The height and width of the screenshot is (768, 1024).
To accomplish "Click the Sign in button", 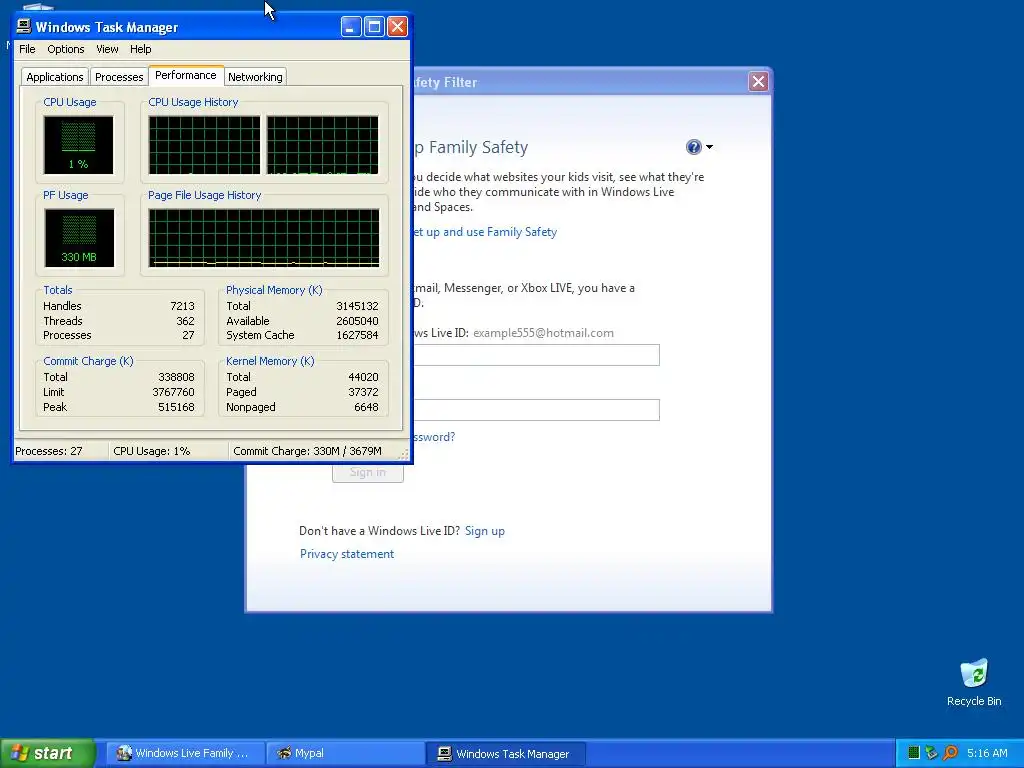I will 368,472.
